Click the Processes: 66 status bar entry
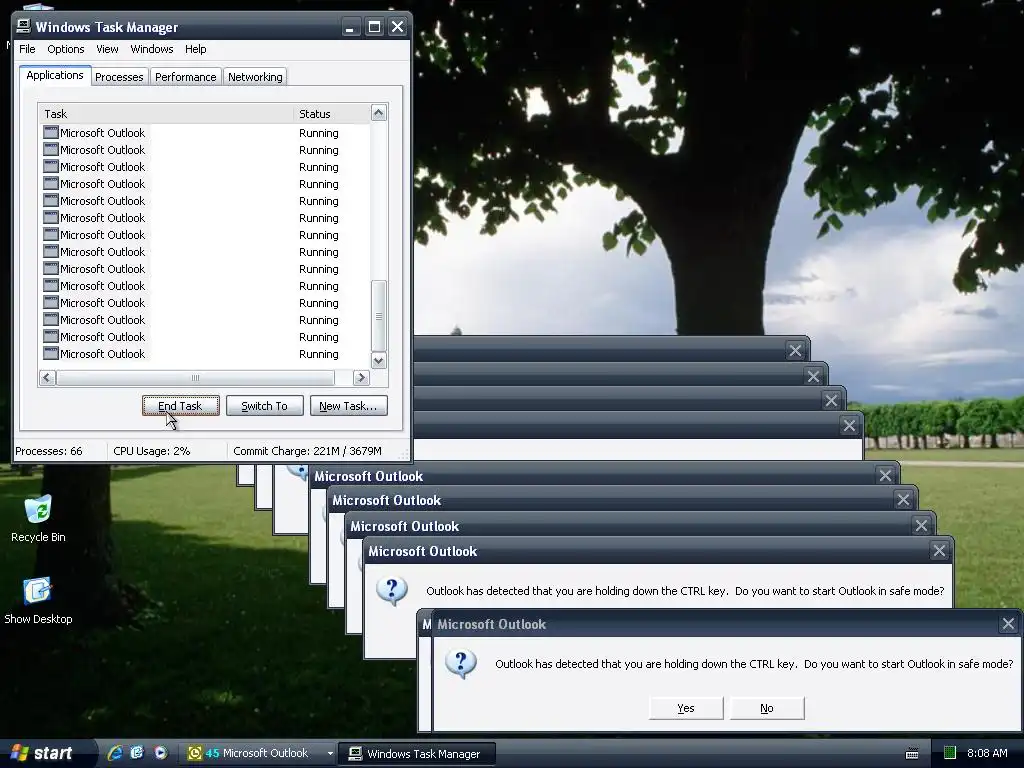The image size is (1024, 768). [x=49, y=451]
